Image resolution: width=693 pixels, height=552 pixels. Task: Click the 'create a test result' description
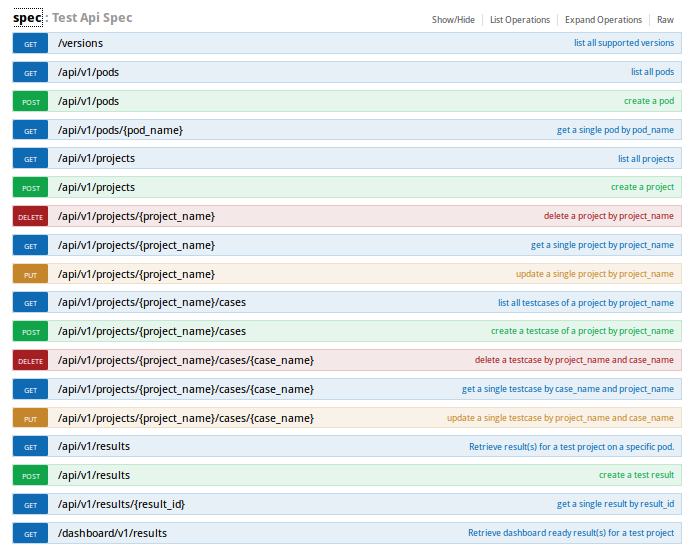point(636,475)
